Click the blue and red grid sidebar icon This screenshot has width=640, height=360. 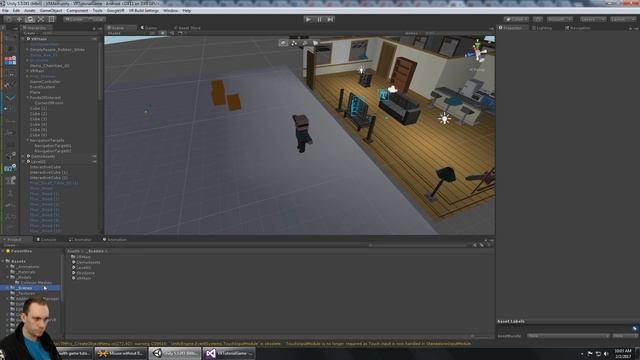[10, 61]
